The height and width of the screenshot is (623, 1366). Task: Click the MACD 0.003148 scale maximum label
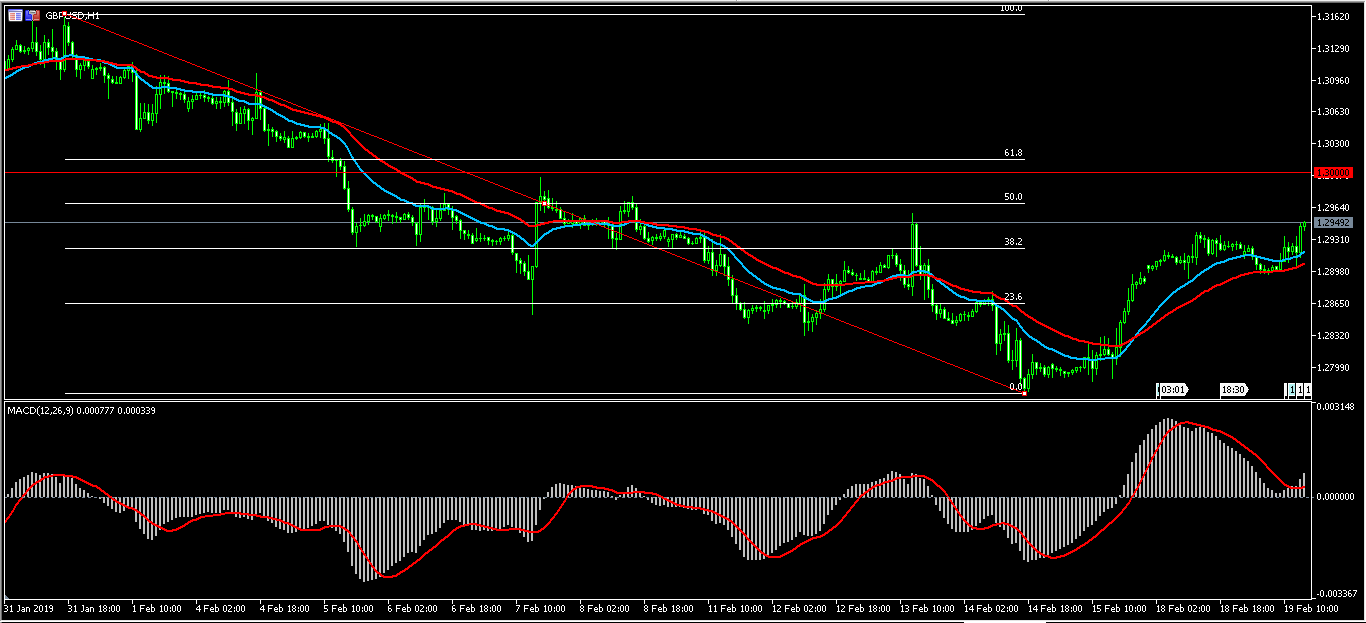(x=1335, y=407)
